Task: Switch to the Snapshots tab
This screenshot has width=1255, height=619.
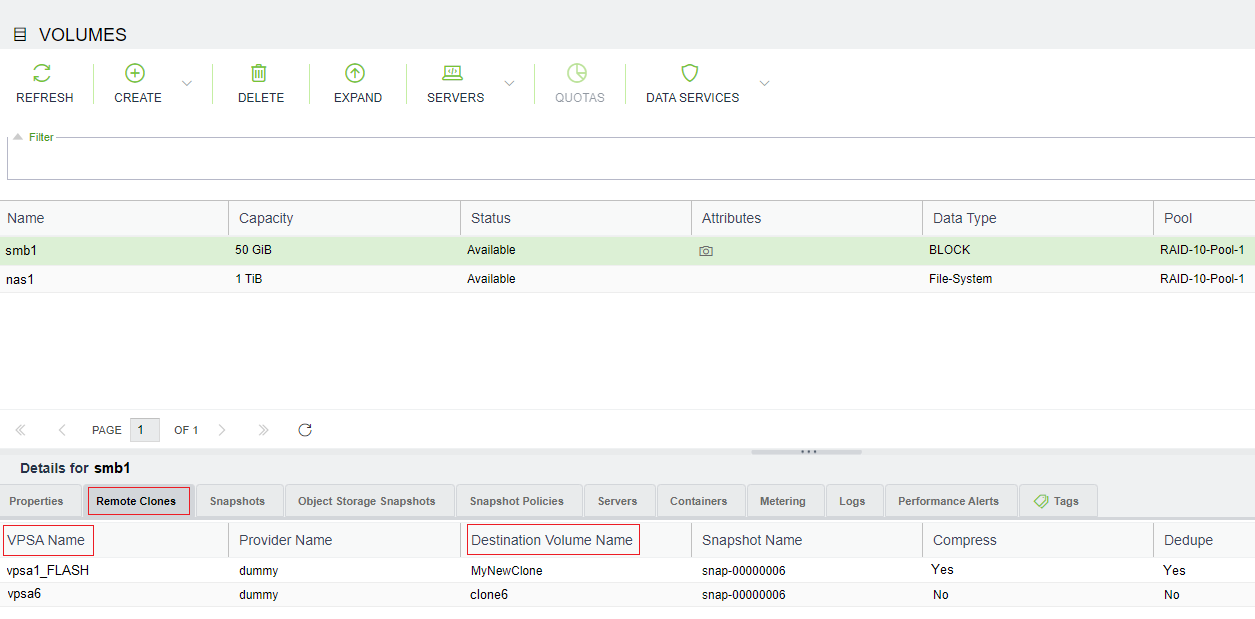Action: point(237,501)
